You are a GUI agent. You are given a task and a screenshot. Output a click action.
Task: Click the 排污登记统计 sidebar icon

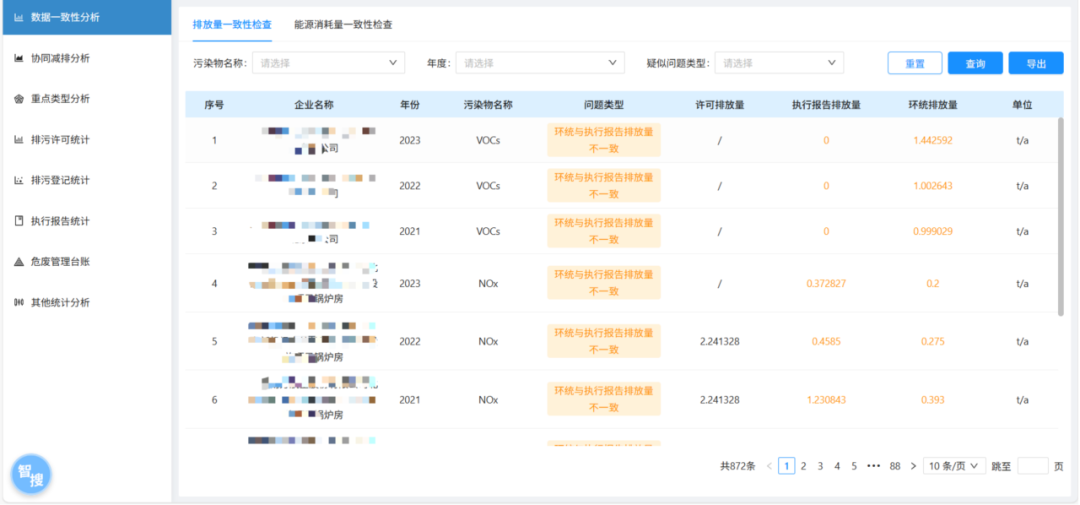18,180
